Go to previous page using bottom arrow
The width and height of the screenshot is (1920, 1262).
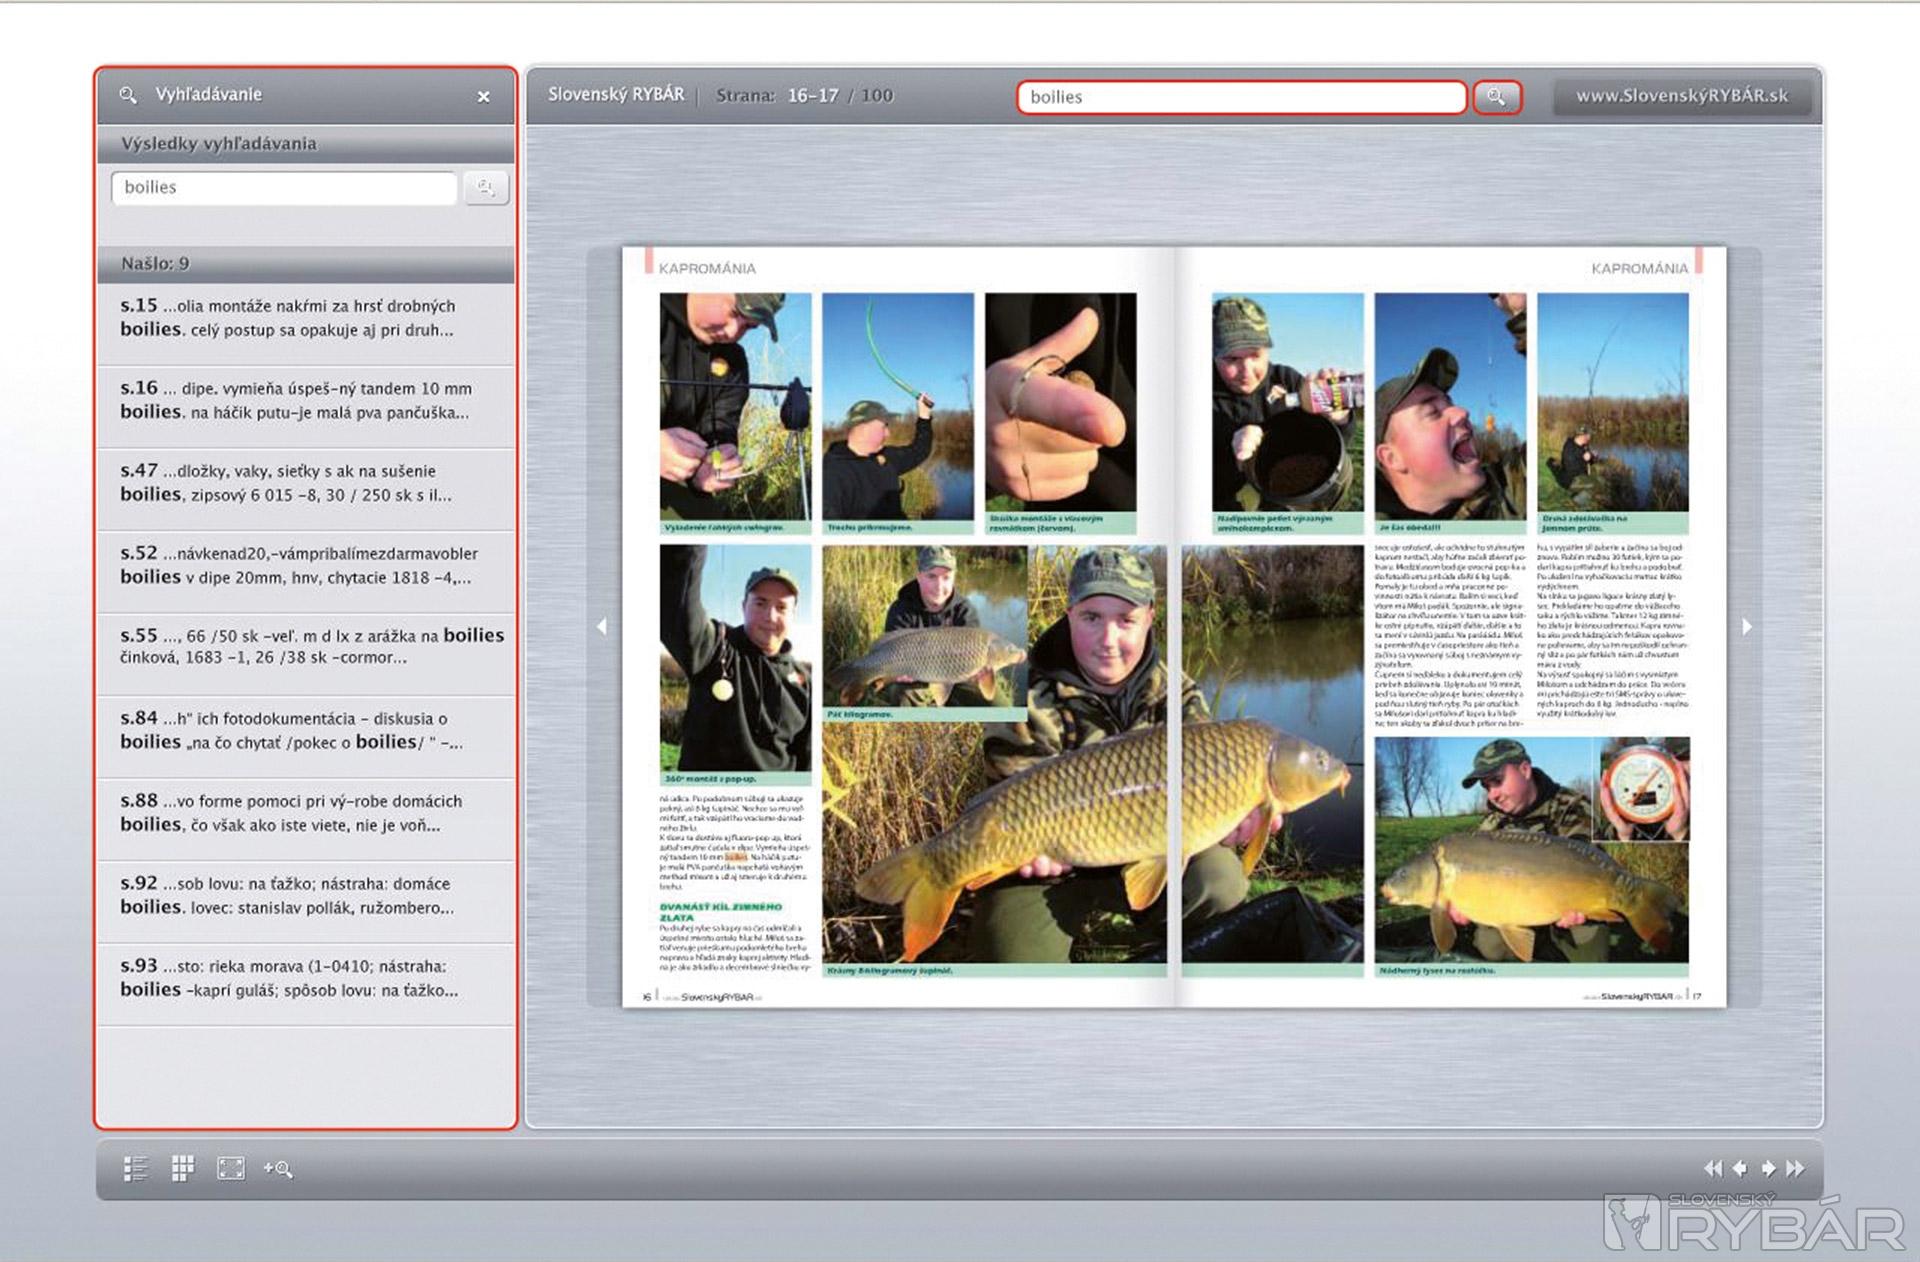[1740, 1168]
